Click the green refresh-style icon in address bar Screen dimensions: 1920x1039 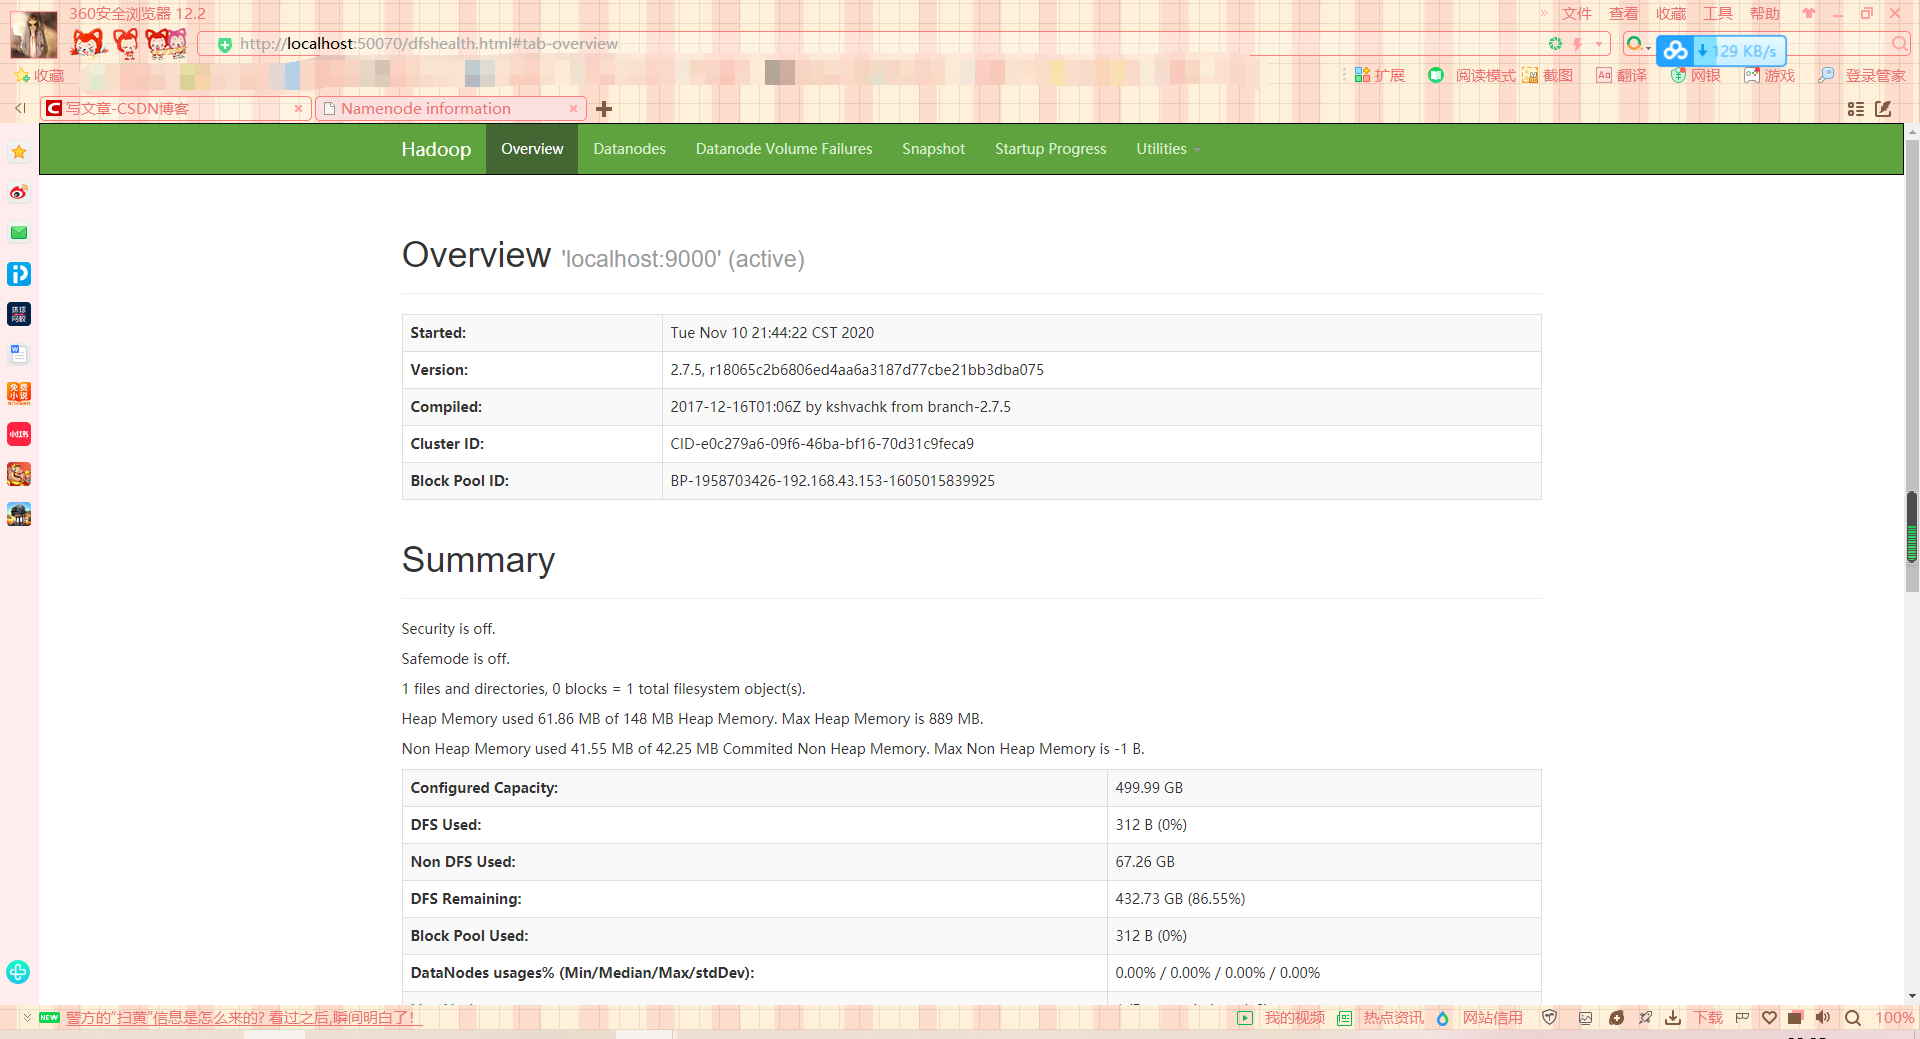1555,44
